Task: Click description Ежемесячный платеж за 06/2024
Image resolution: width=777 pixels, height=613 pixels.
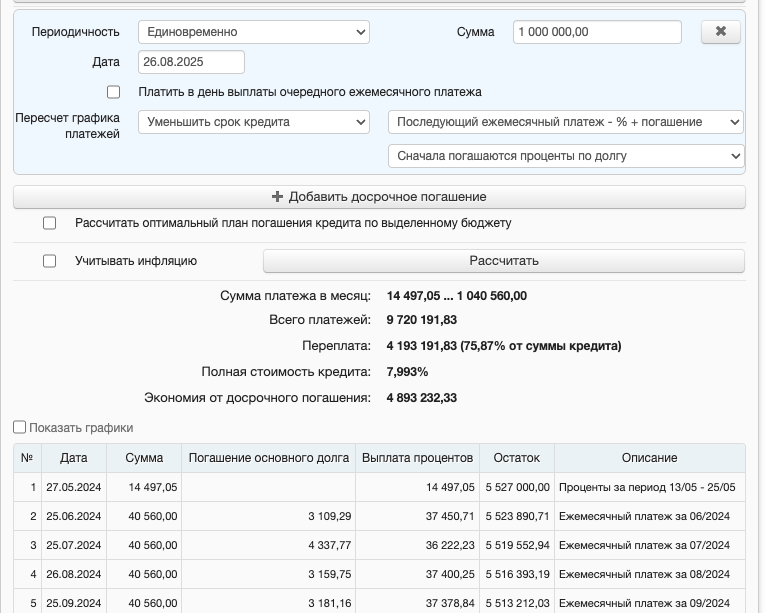Action: 644,516
